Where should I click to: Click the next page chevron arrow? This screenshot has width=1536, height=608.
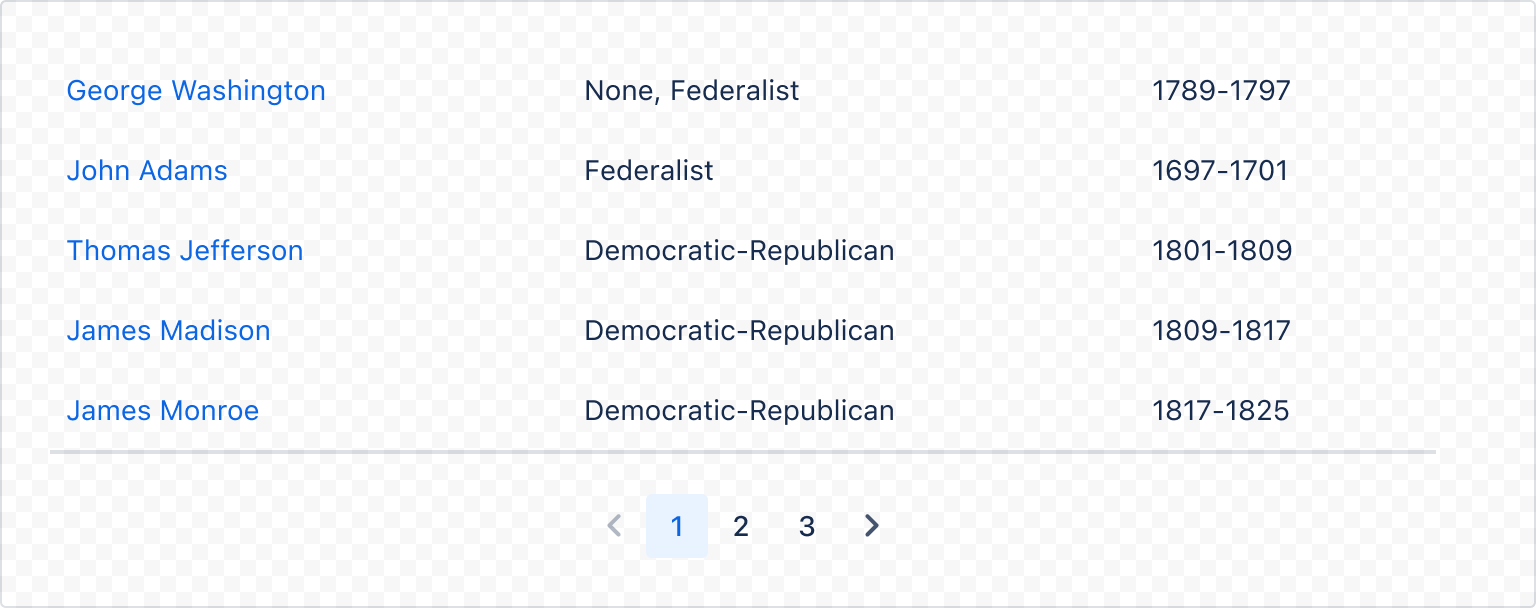[870, 525]
